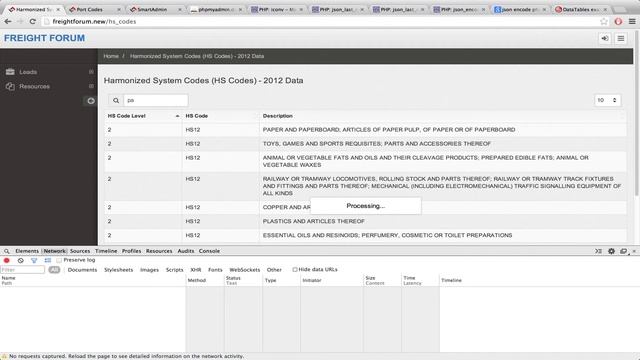
Task: Open the Console DevTools tab
Action: [209, 251]
